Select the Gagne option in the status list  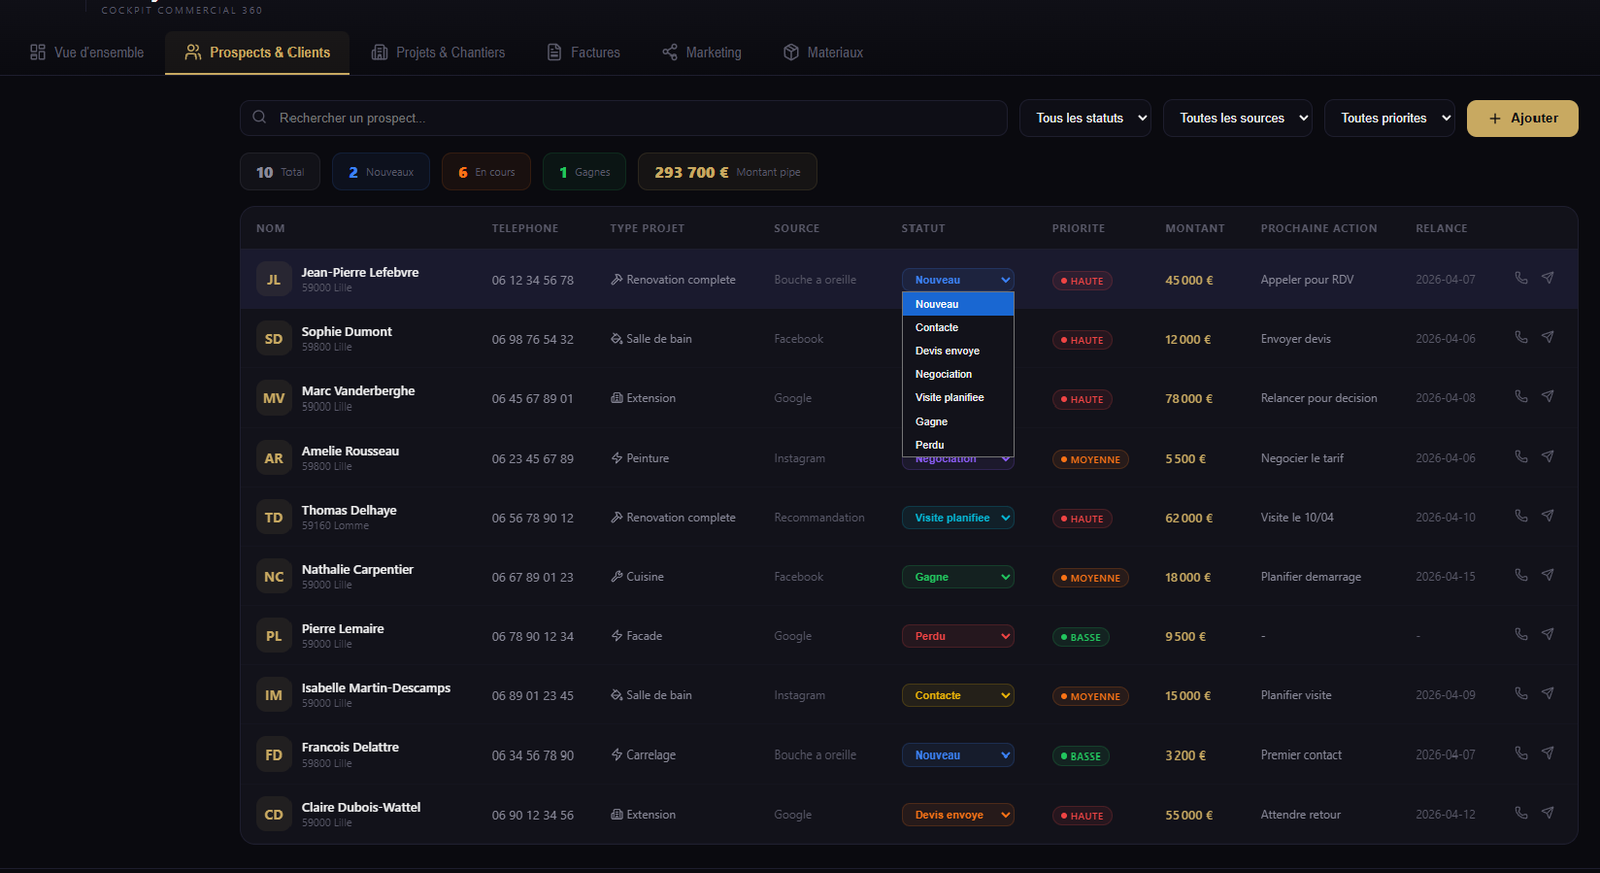[931, 422]
